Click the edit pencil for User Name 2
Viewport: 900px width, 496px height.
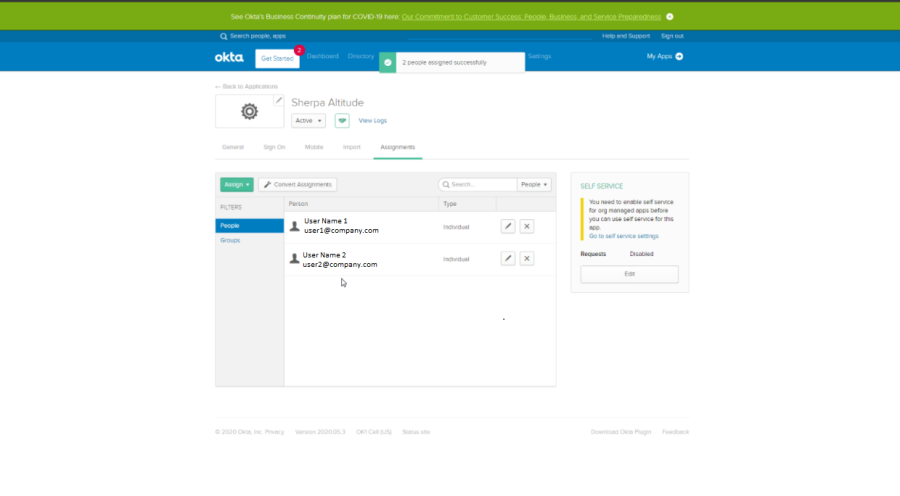tap(508, 259)
